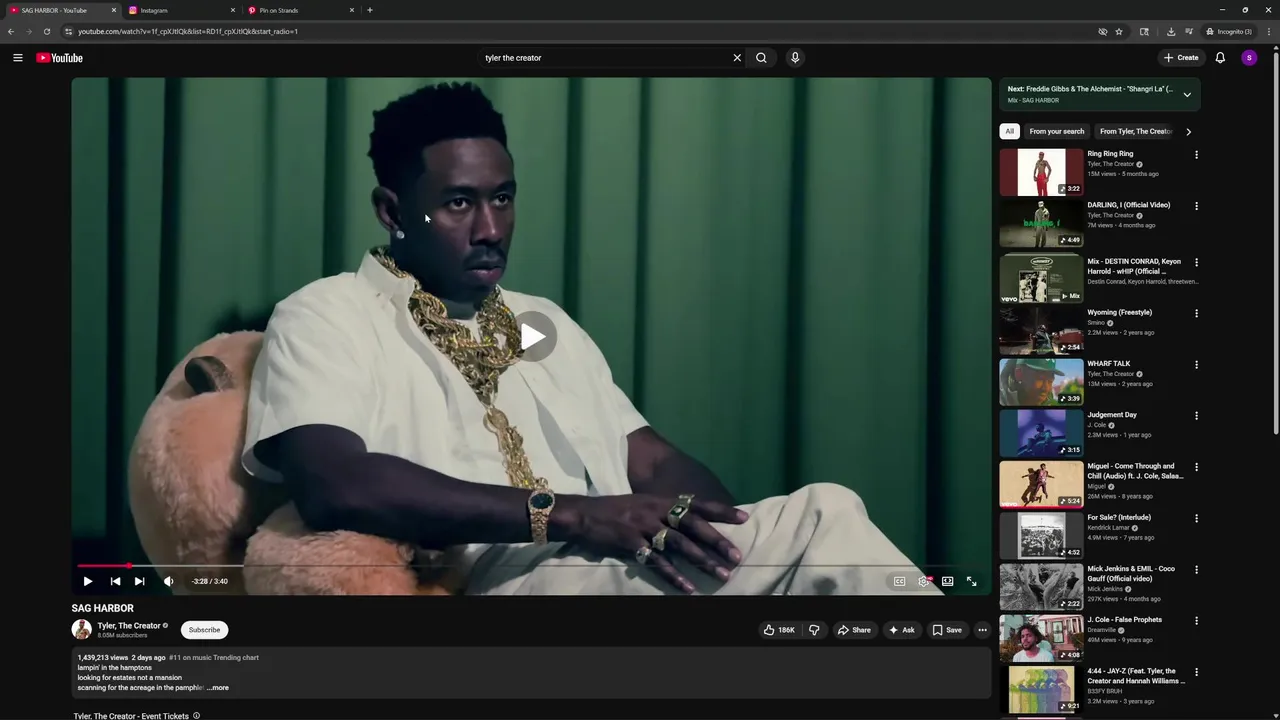Click the #11 on music Trending chart link
This screenshot has height=720, width=1280.
click(214, 658)
